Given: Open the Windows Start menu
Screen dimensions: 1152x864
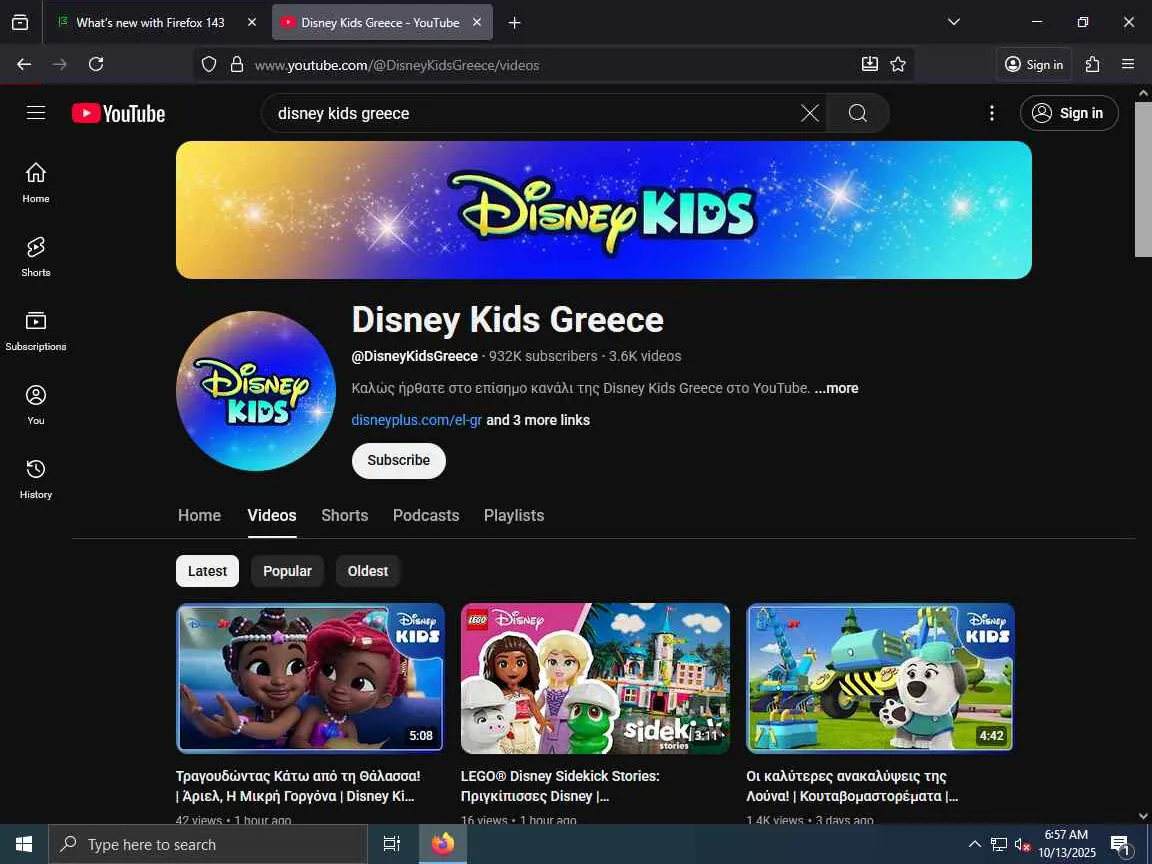Looking at the screenshot, I should pos(24,844).
